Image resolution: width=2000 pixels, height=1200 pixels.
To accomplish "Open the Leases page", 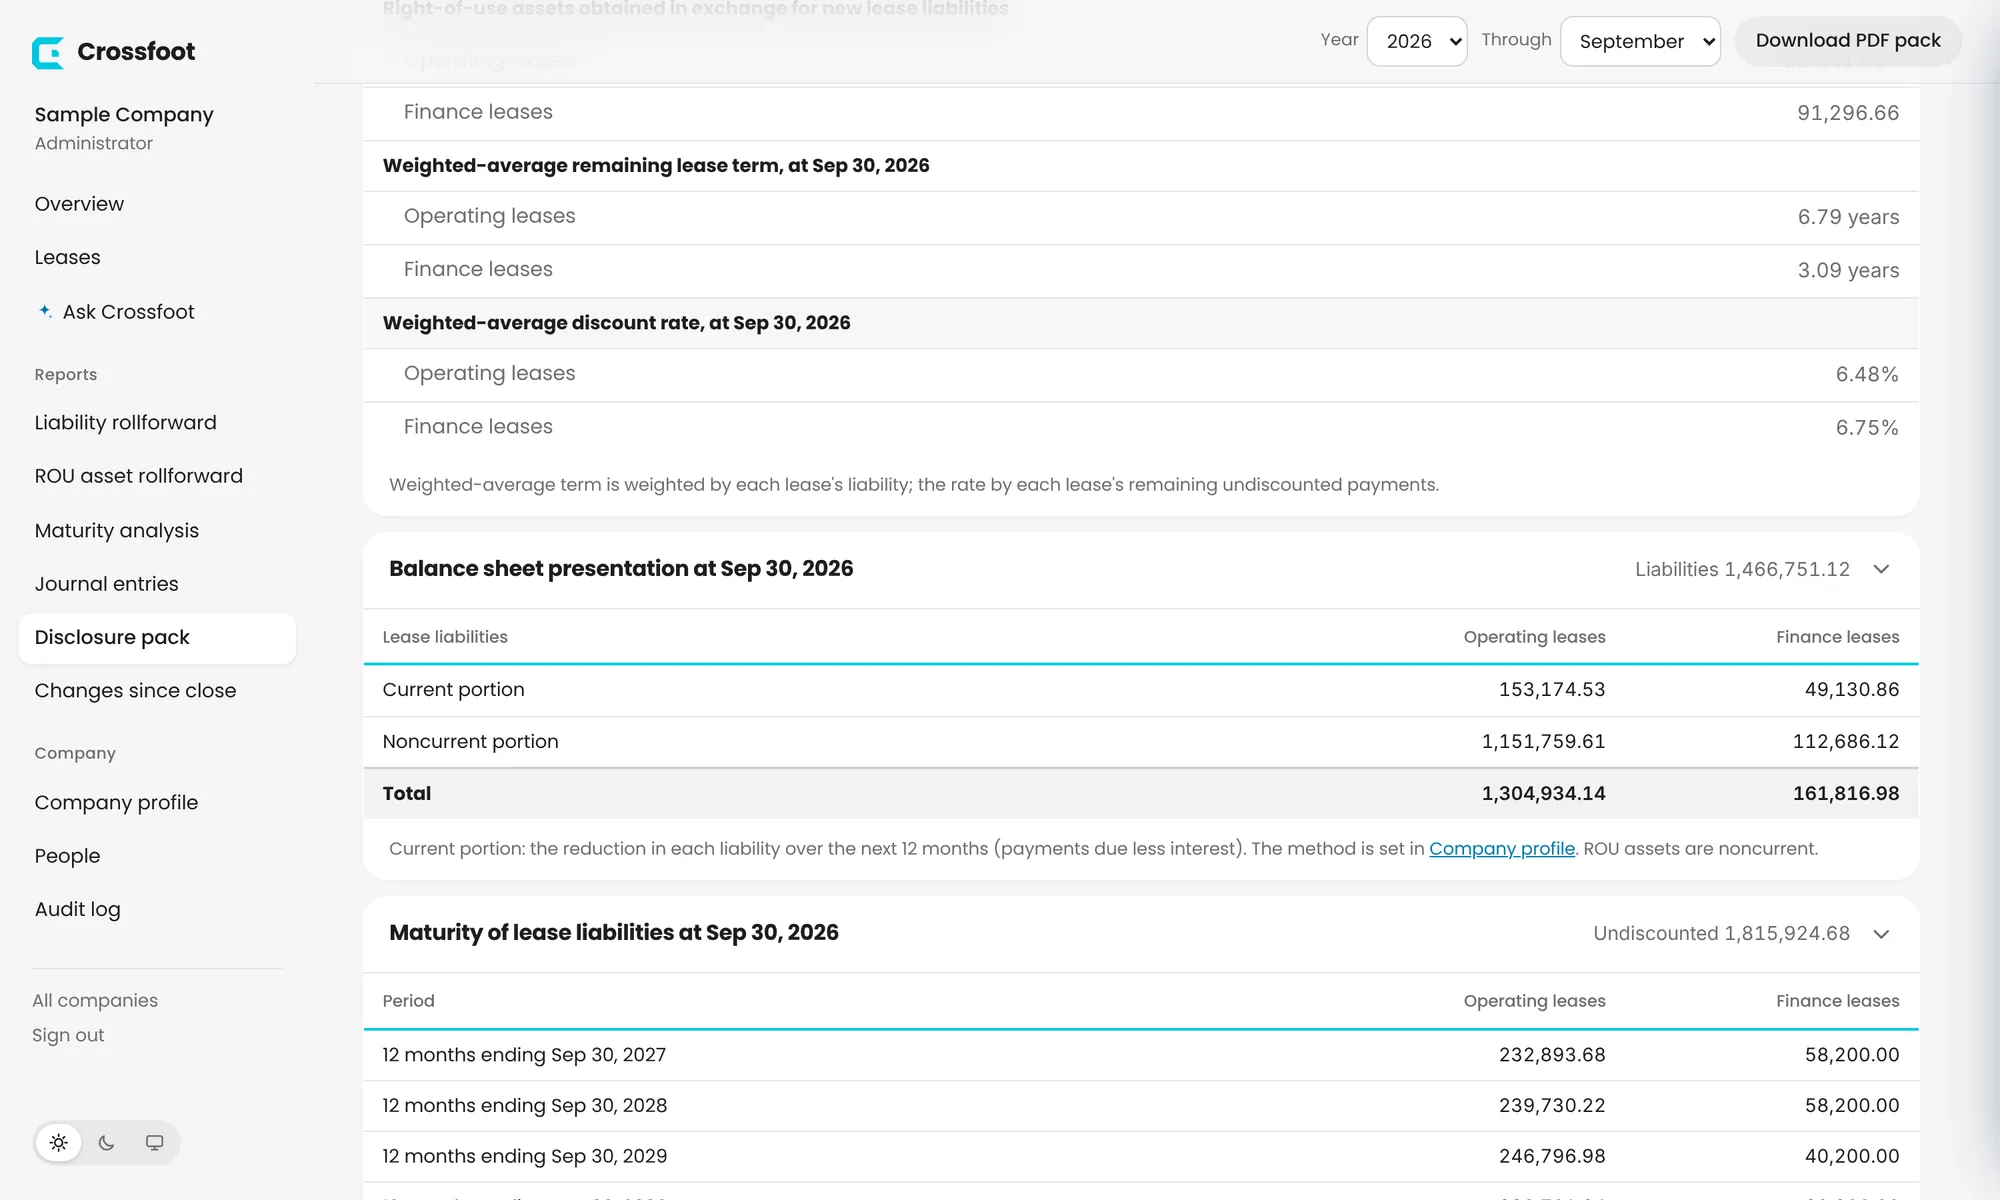I will [68, 257].
